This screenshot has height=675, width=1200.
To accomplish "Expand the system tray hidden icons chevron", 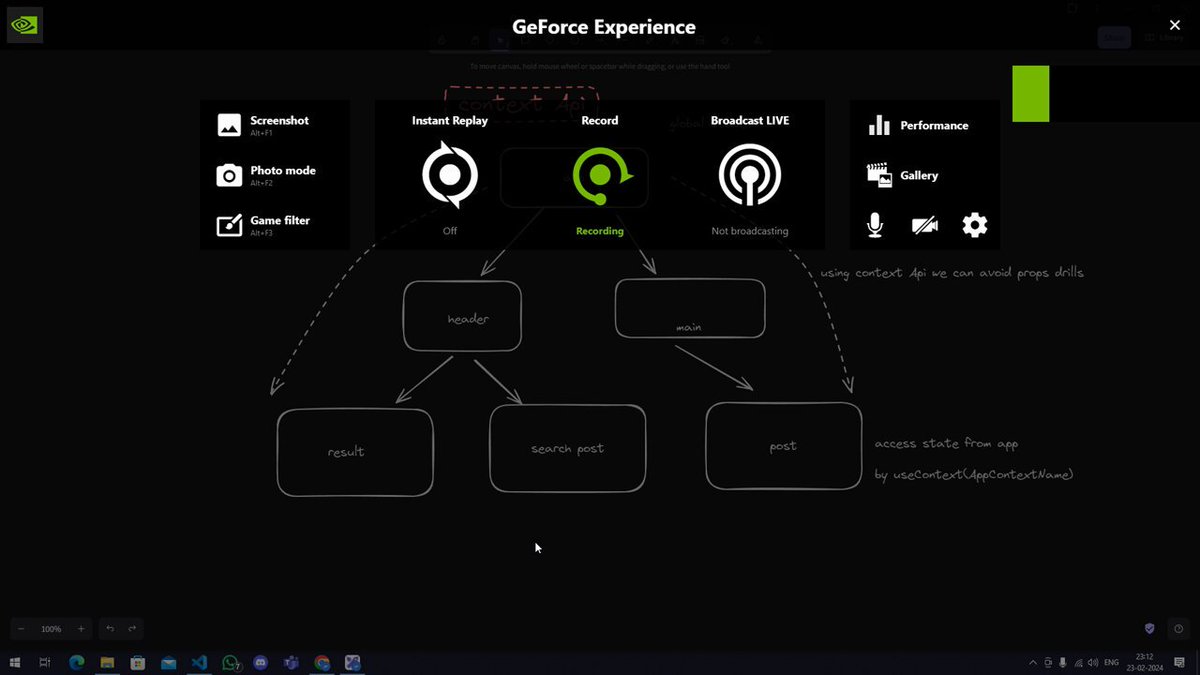I will pyautogui.click(x=1032, y=662).
